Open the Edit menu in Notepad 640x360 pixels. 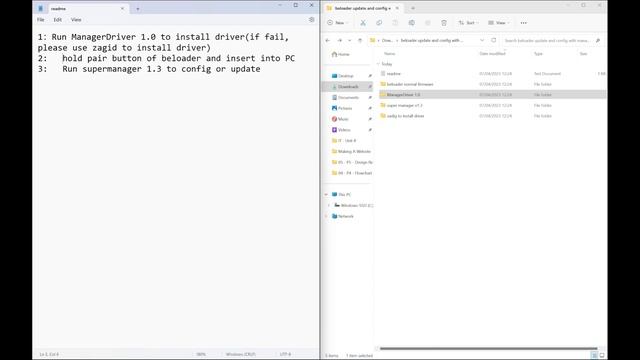coord(58,20)
